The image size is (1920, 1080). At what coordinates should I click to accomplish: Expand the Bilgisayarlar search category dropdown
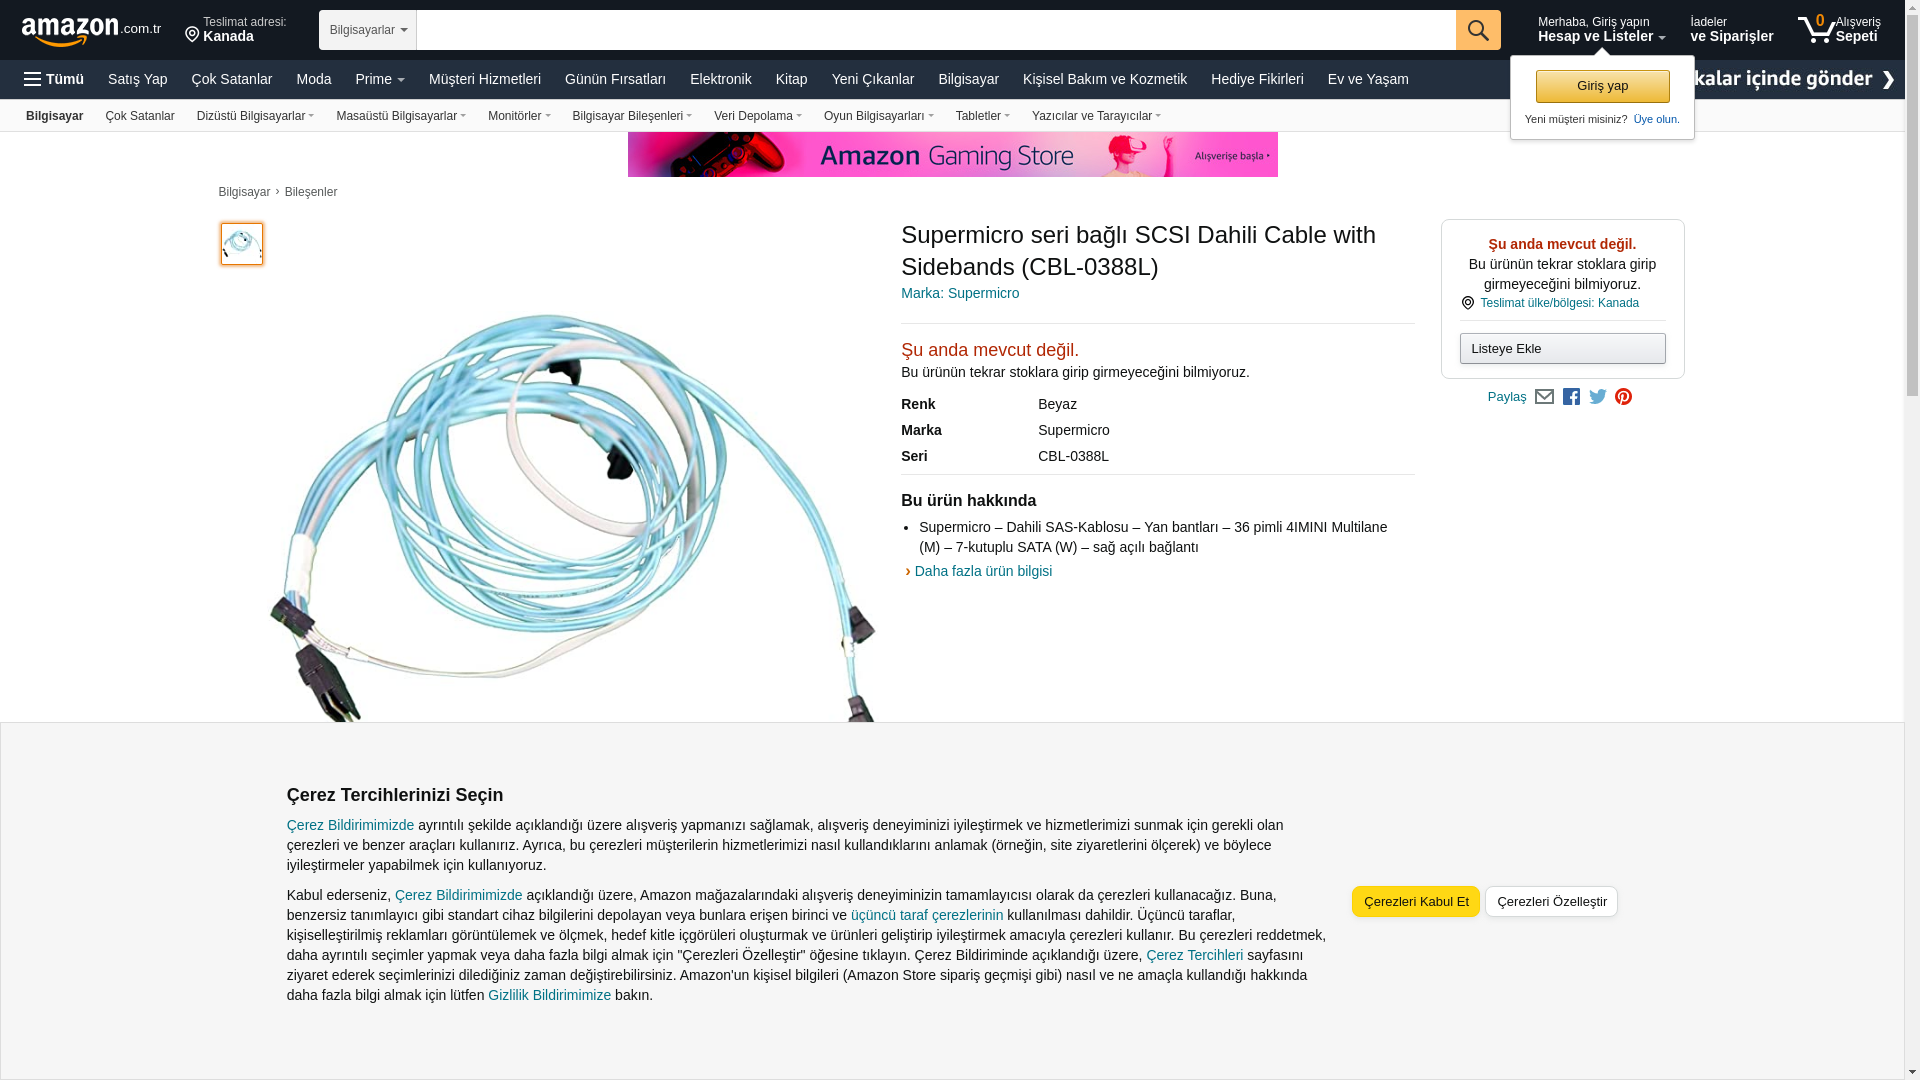pyautogui.click(x=368, y=30)
